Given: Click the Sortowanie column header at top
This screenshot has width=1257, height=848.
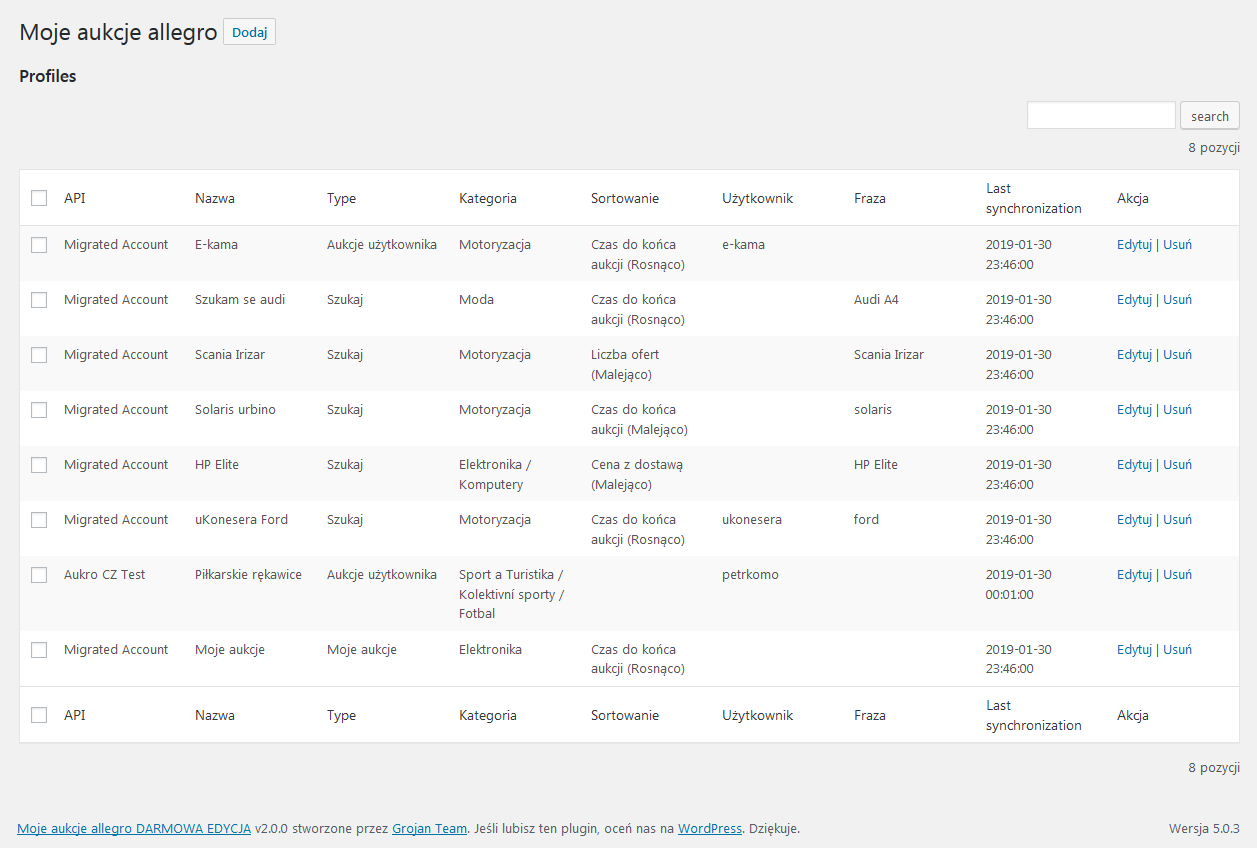Looking at the screenshot, I should point(625,198).
